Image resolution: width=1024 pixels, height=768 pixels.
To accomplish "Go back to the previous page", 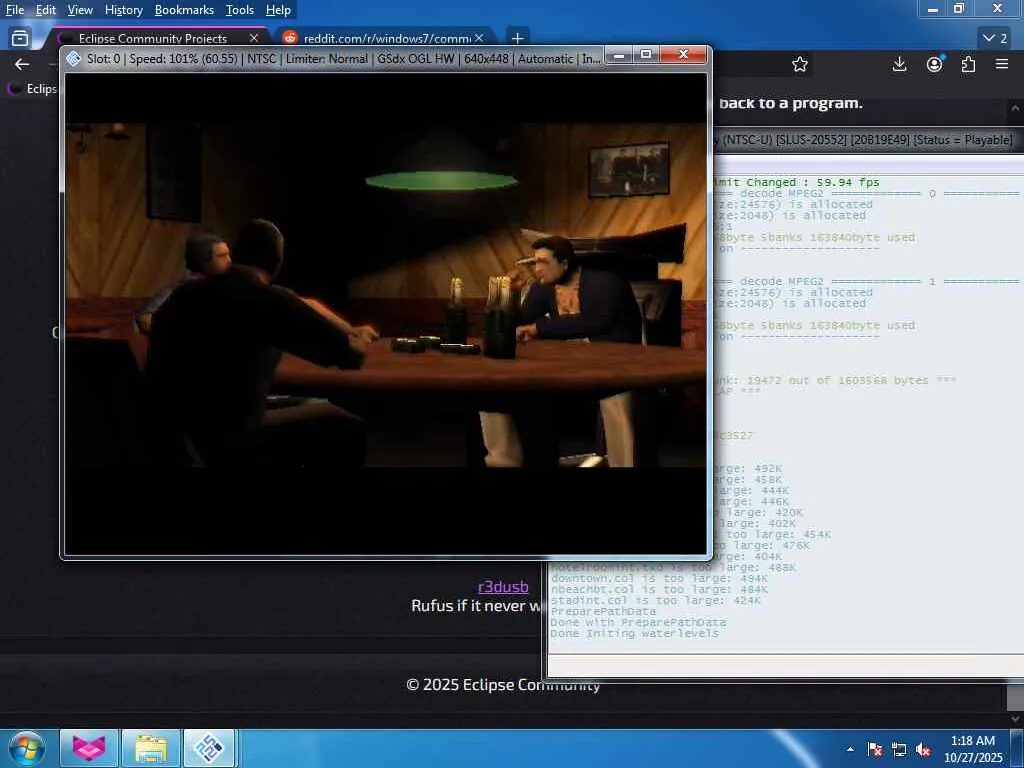I will [22, 64].
